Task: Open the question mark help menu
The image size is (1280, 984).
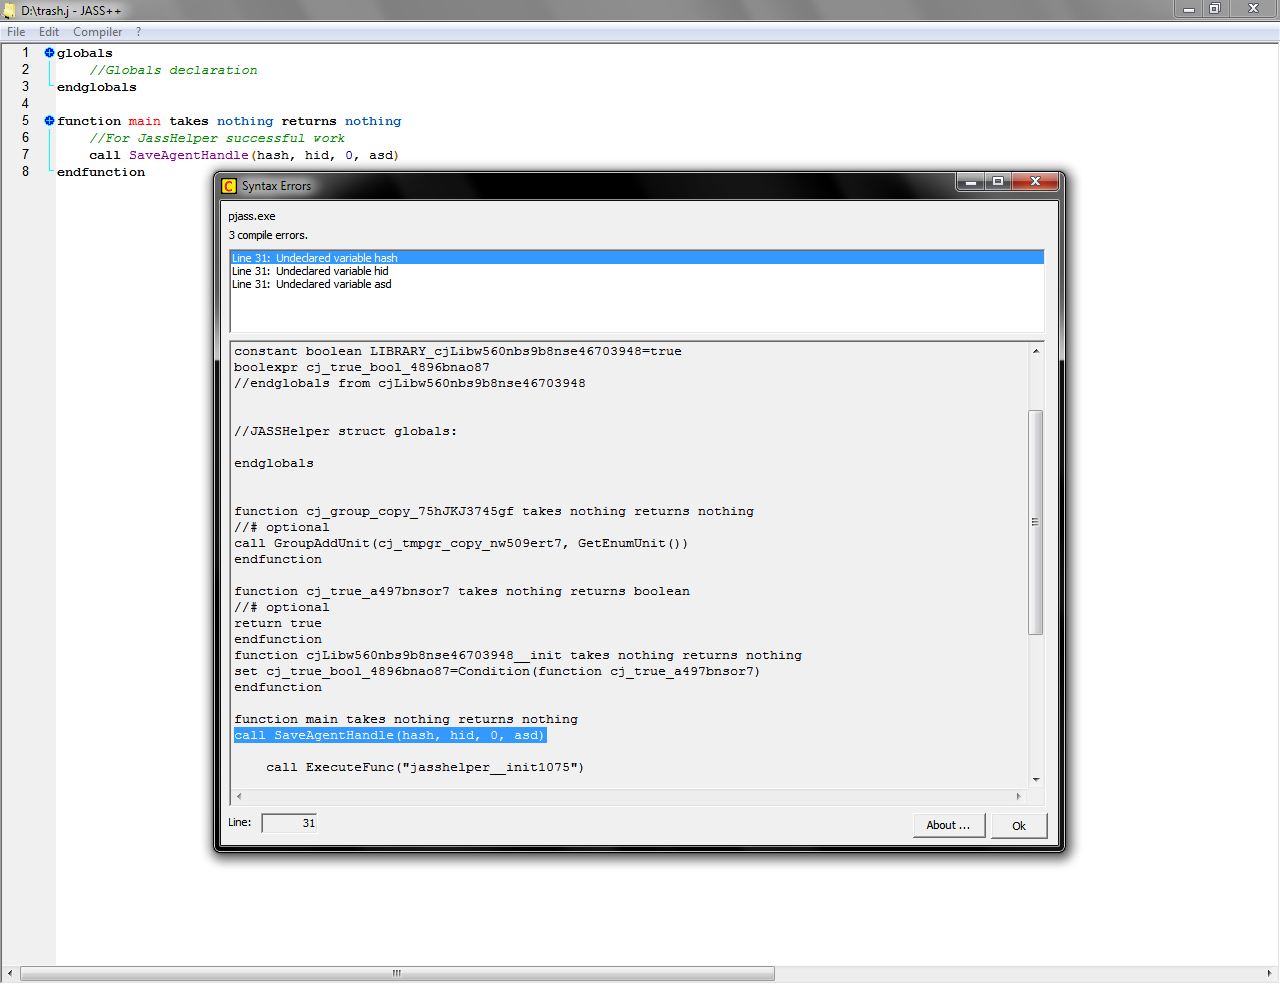Action: point(139,32)
